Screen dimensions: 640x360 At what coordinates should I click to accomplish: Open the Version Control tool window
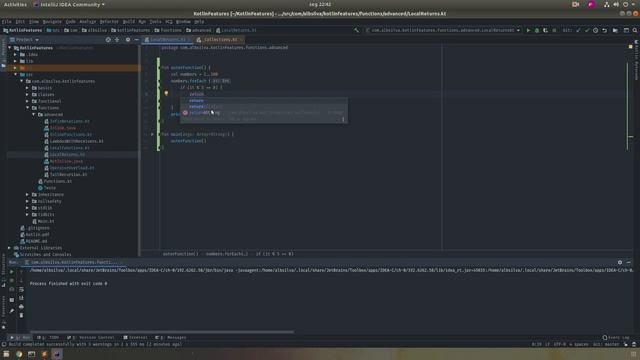tap(91, 338)
